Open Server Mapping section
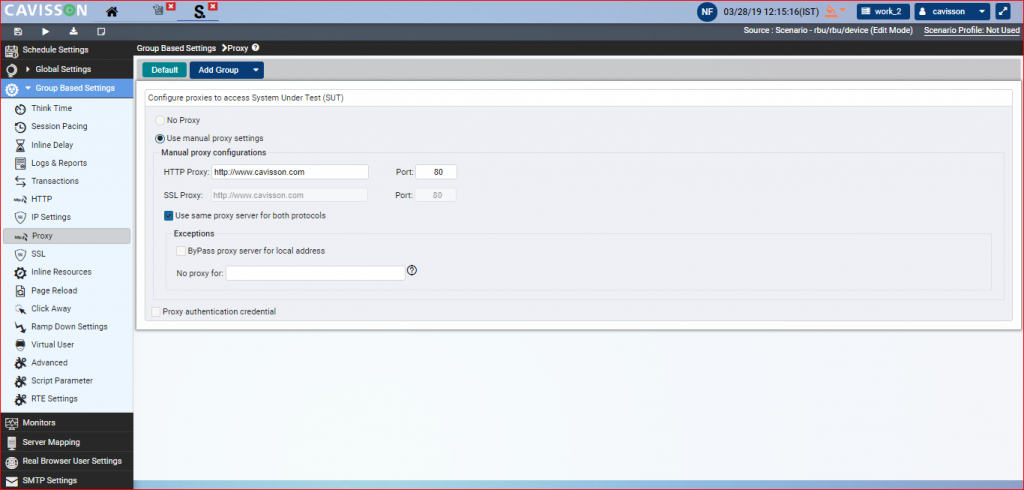 click(x=67, y=442)
